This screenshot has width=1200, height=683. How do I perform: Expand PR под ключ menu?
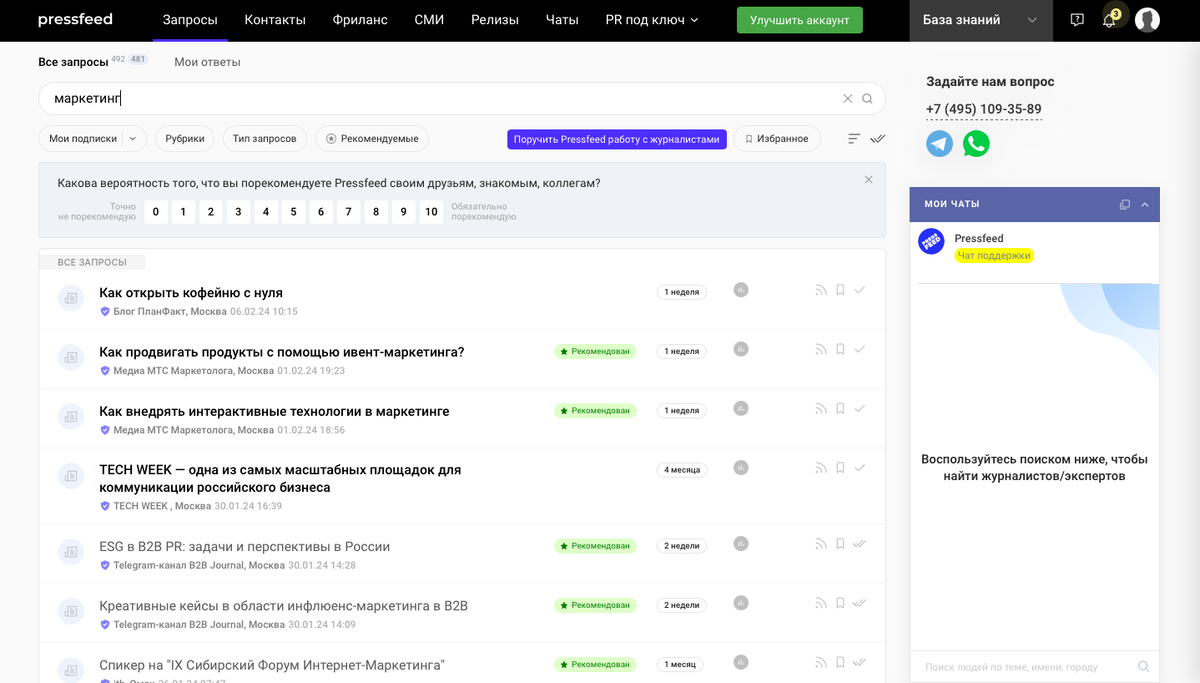tap(652, 20)
